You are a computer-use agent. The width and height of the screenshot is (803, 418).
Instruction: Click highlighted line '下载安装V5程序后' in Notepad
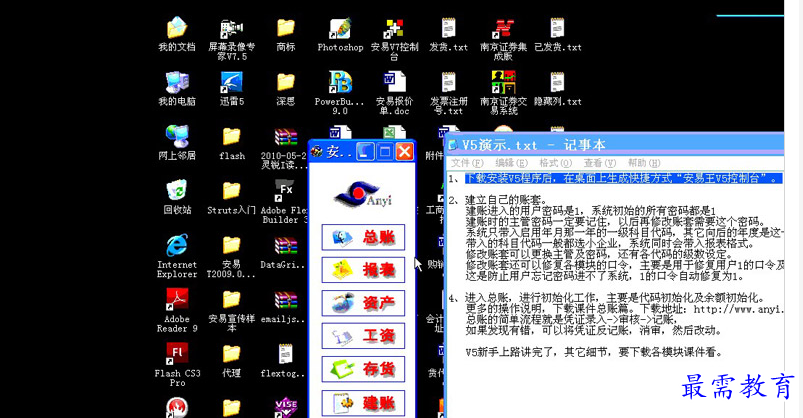pyautogui.click(x=623, y=178)
